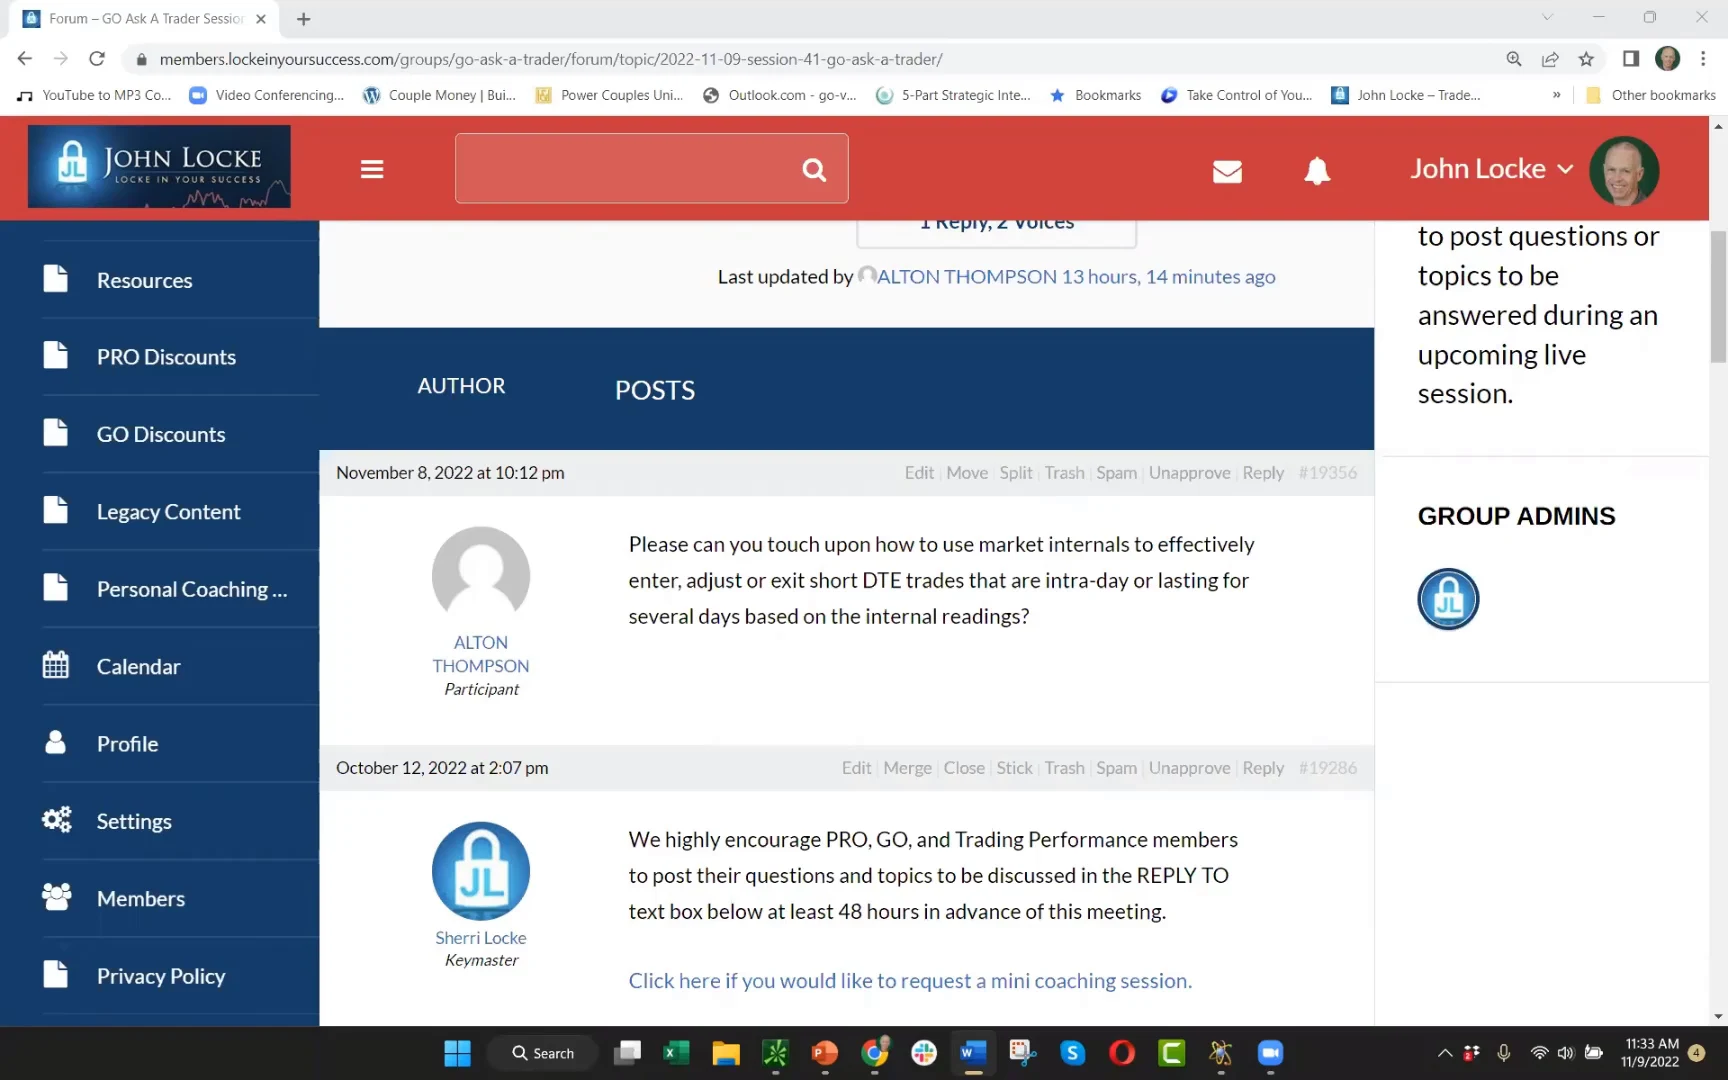The height and width of the screenshot is (1080, 1728).
Task: Open Zoom from the taskbar
Action: tap(1270, 1053)
